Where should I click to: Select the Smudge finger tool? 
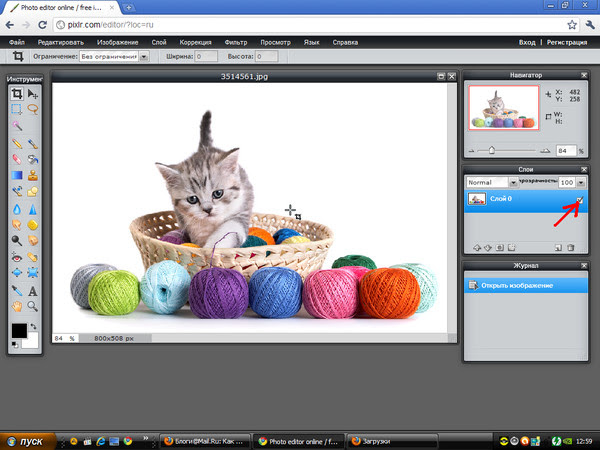tap(17, 225)
